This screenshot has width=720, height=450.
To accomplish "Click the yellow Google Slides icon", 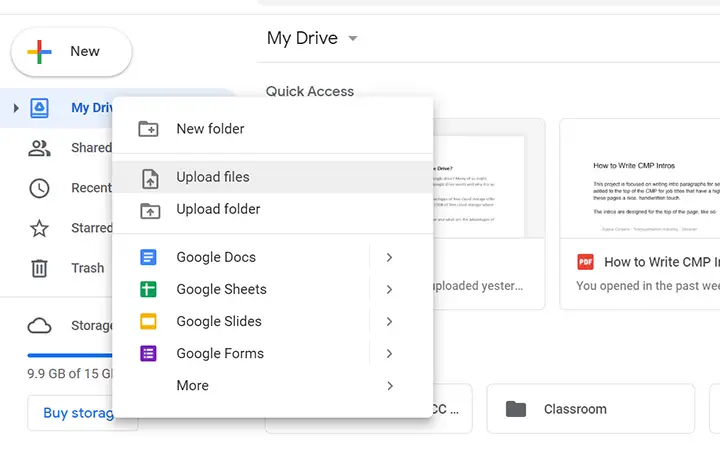I will [148, 321].
